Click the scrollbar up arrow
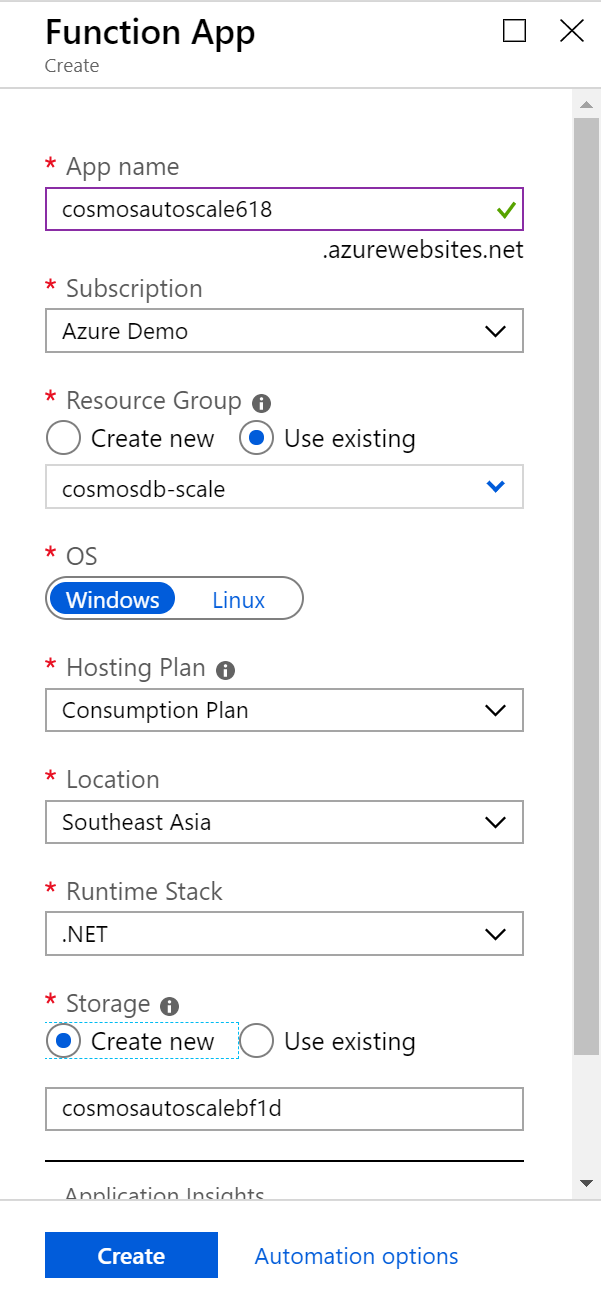Viewport: 601px width, 1302px height. (x=587, y=104)
